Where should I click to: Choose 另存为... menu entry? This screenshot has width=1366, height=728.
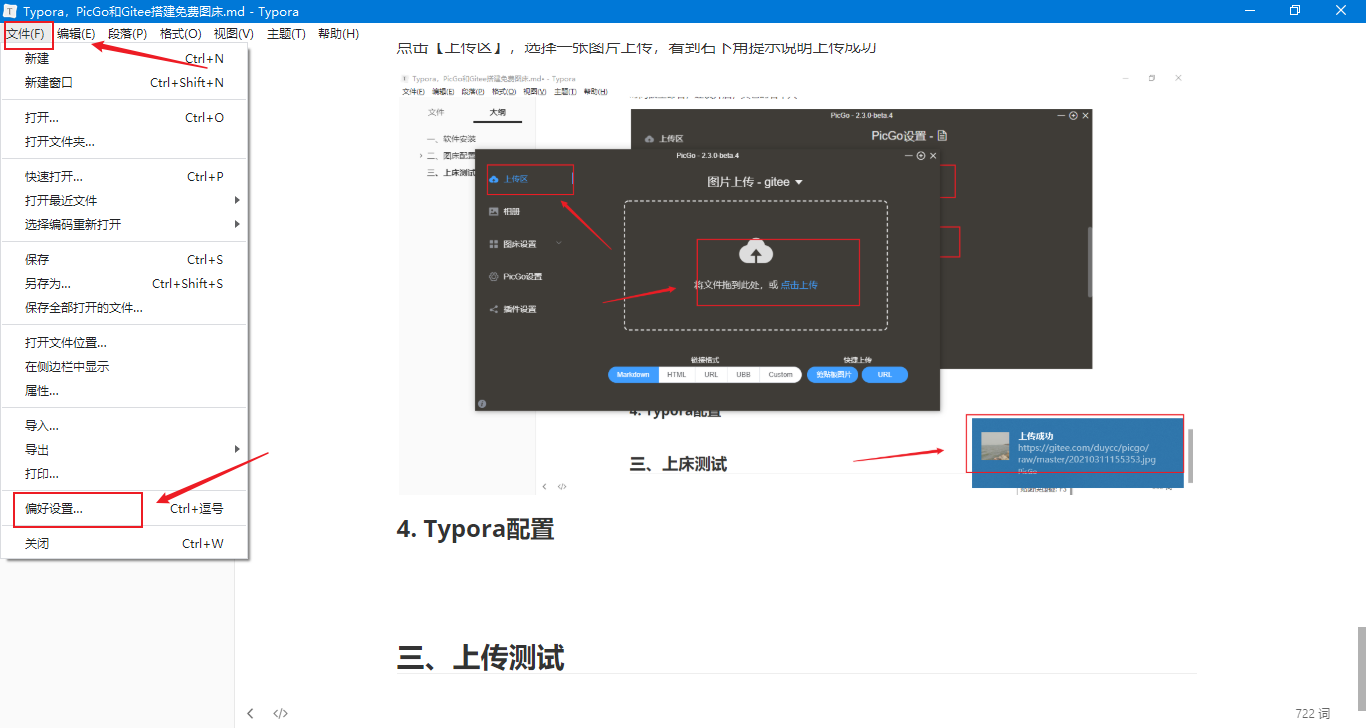click(x=124, y=283)
